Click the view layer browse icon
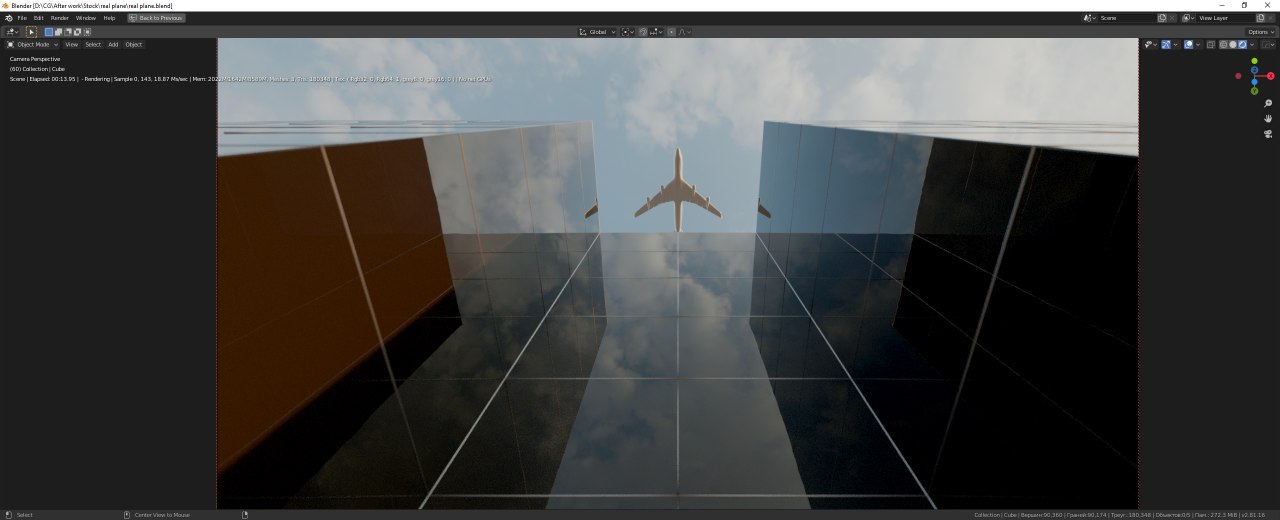The image size is (1280, 520). (x=1188, y=18)
